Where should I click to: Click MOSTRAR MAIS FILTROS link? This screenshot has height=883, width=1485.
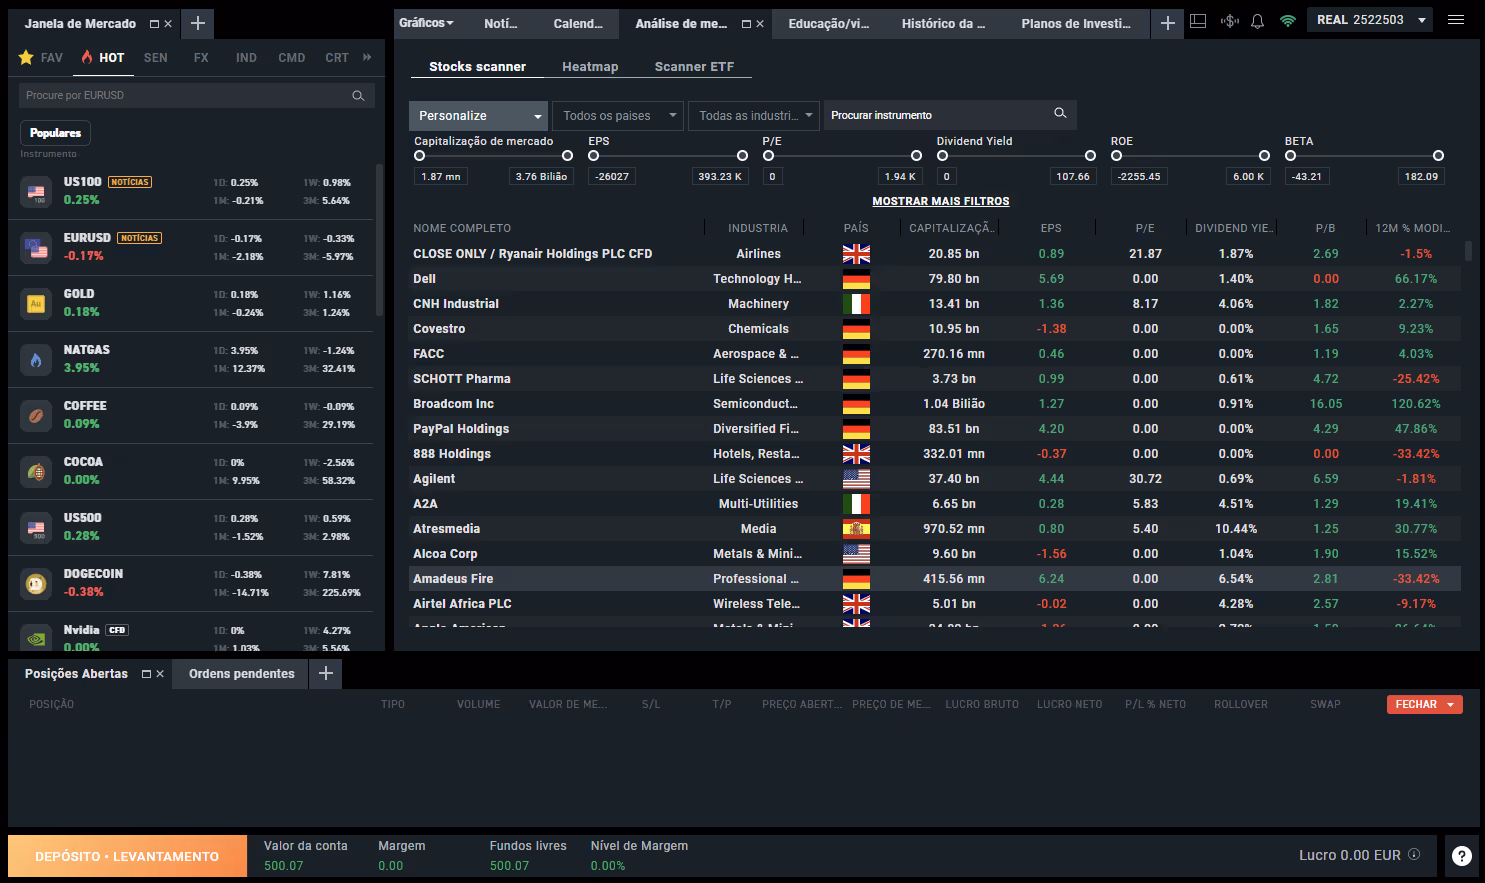[x=941, y=201]
